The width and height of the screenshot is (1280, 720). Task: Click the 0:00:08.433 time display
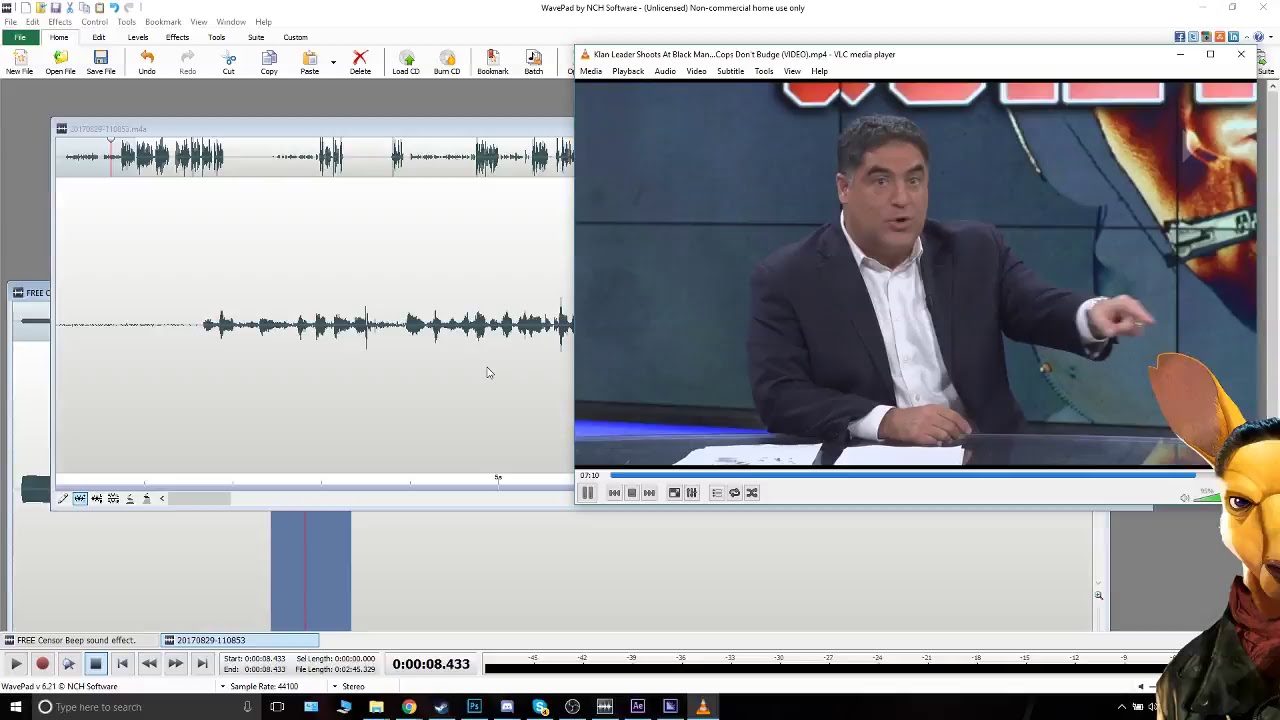click(431, 664)
